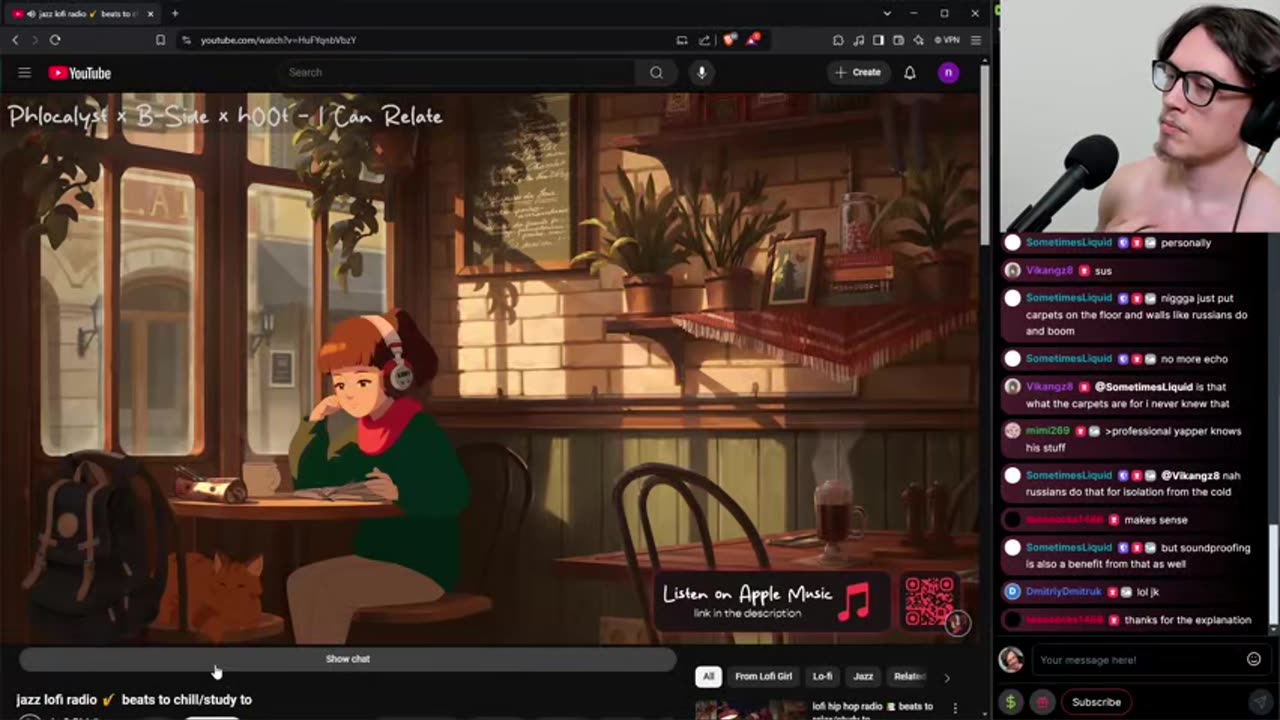Click the Listen on Apple Music banner

tap(772, 602)
